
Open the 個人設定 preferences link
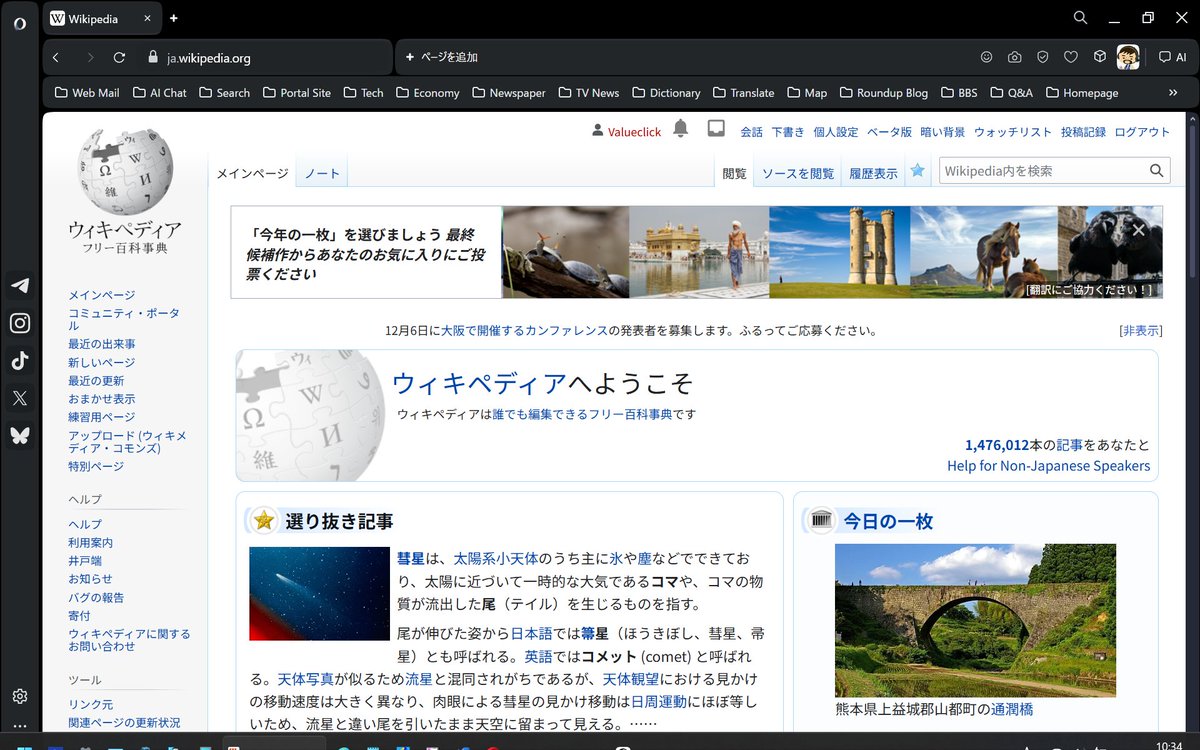pos(835,132)
